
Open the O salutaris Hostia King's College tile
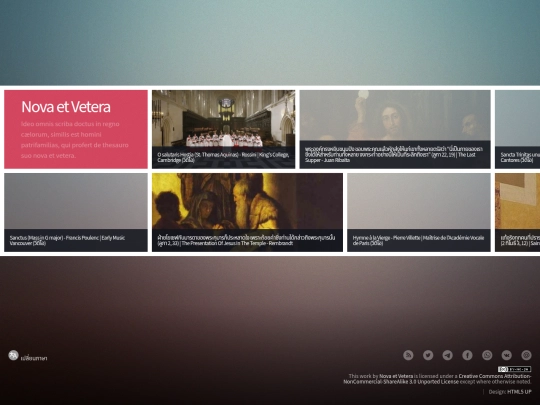point(224,129)
